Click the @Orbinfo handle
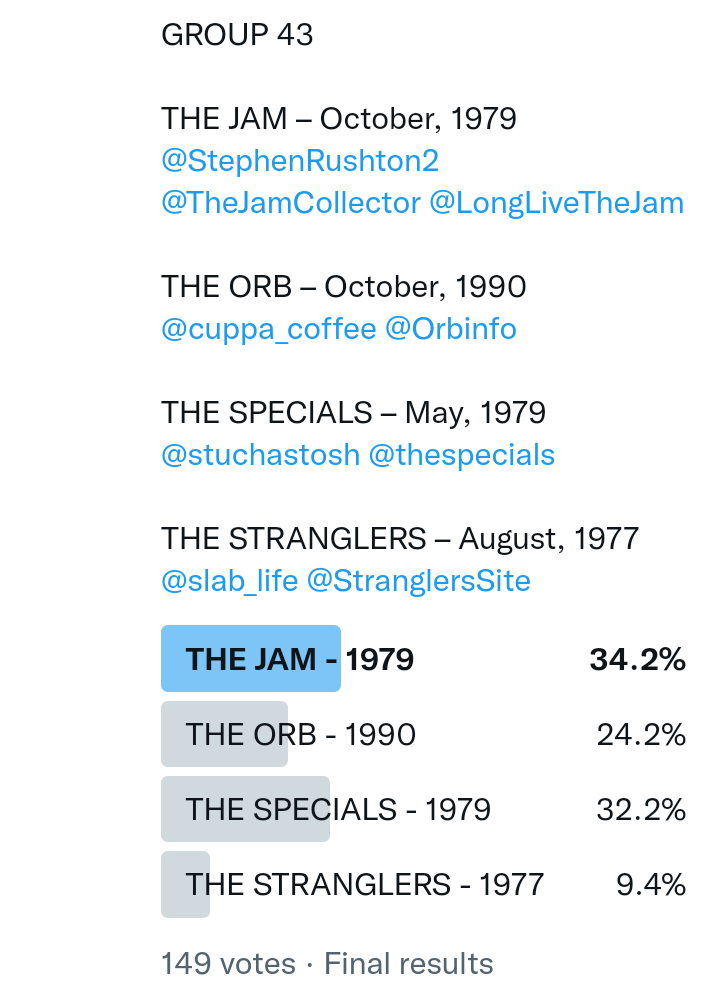The image size is (720, 997). pos(451,329)
